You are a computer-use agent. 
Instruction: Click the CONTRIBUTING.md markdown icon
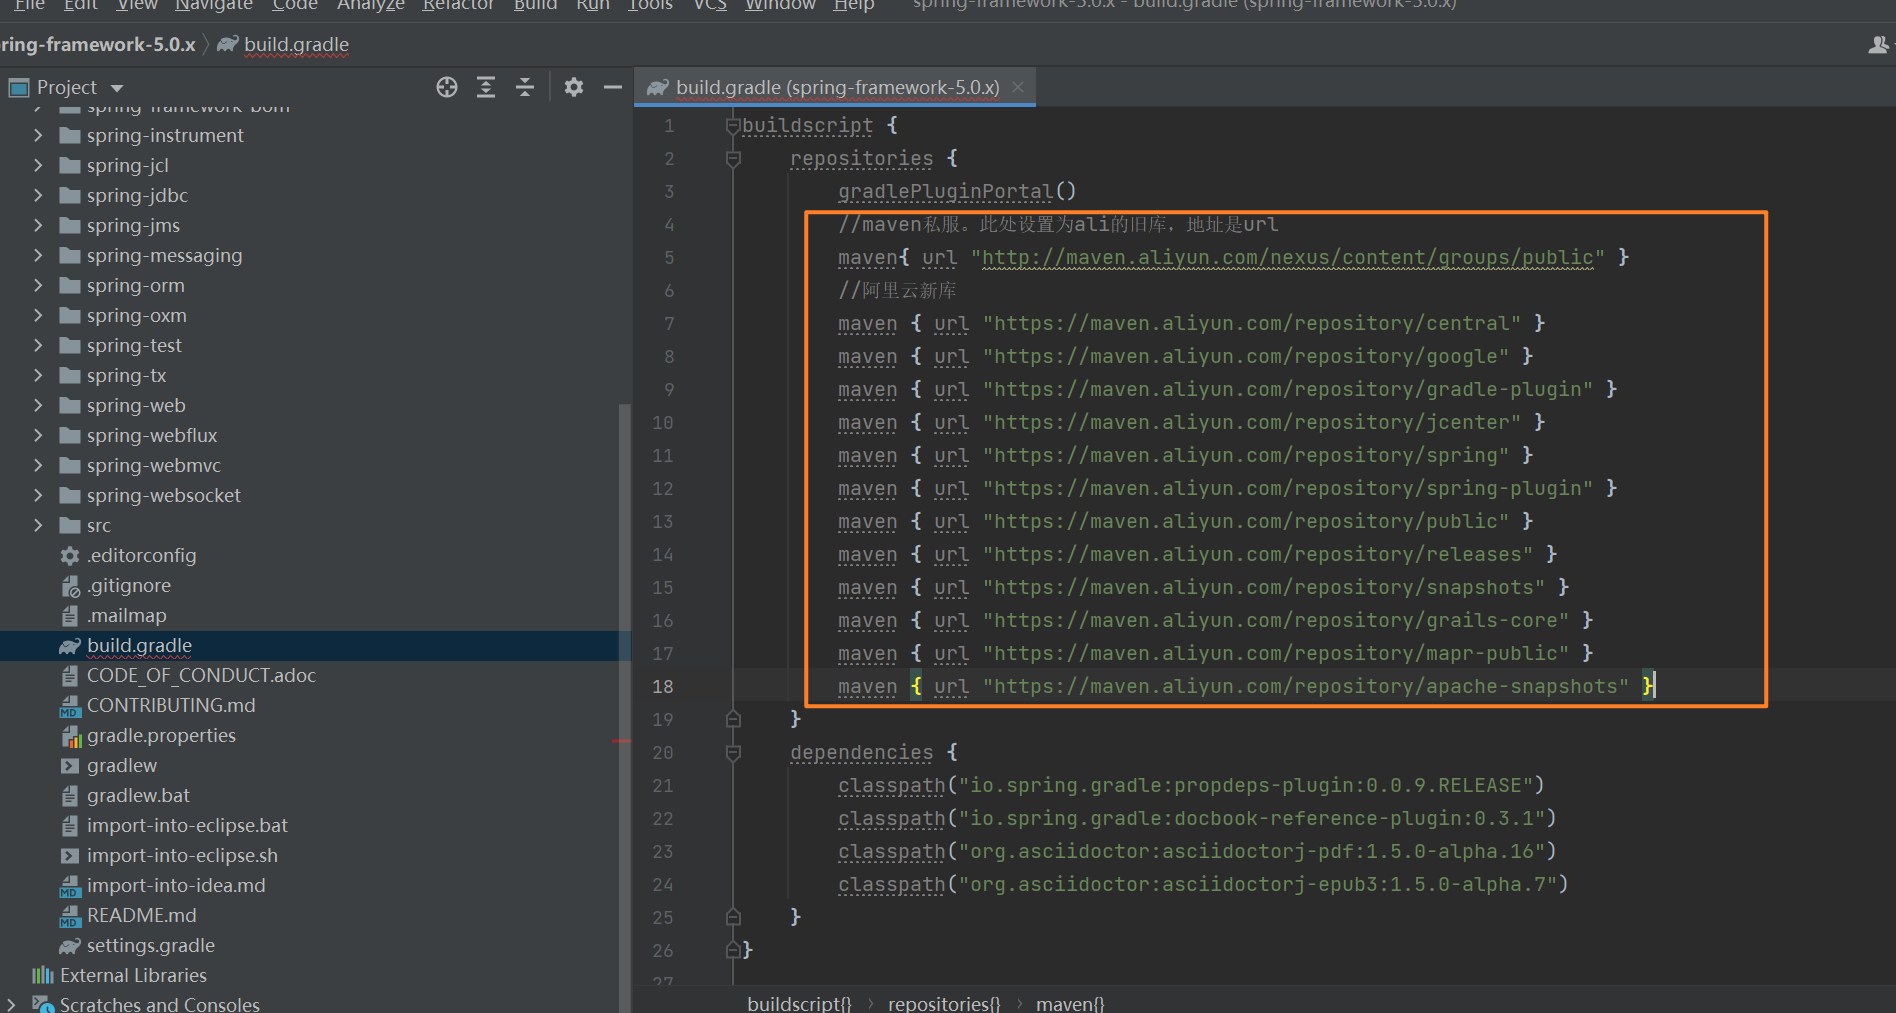pos(70,706)
